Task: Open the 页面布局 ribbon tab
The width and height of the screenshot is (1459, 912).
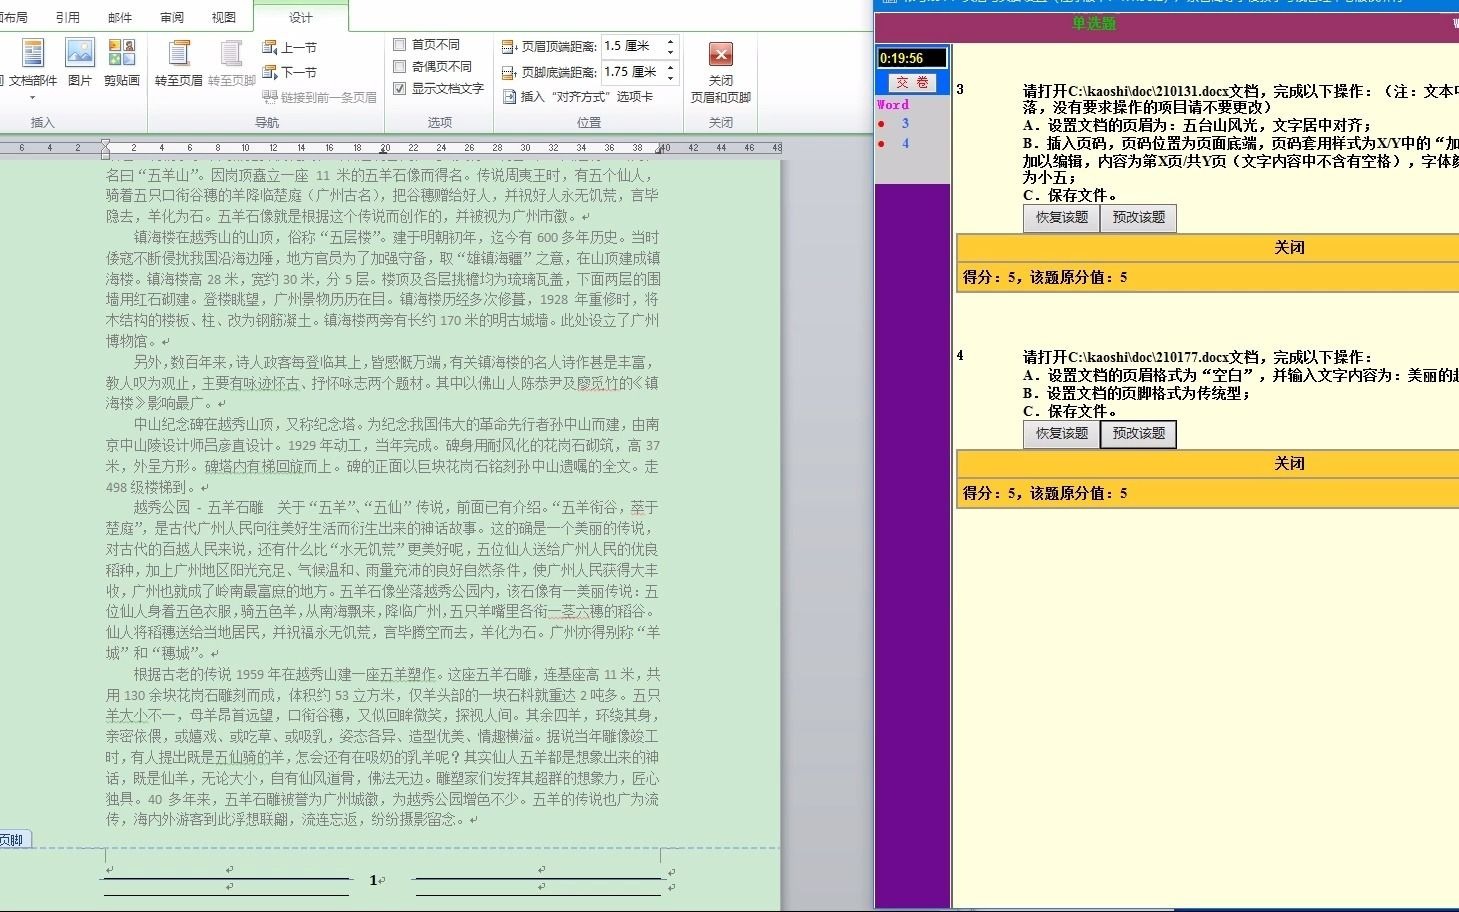Action: click(x=14, y=17)
